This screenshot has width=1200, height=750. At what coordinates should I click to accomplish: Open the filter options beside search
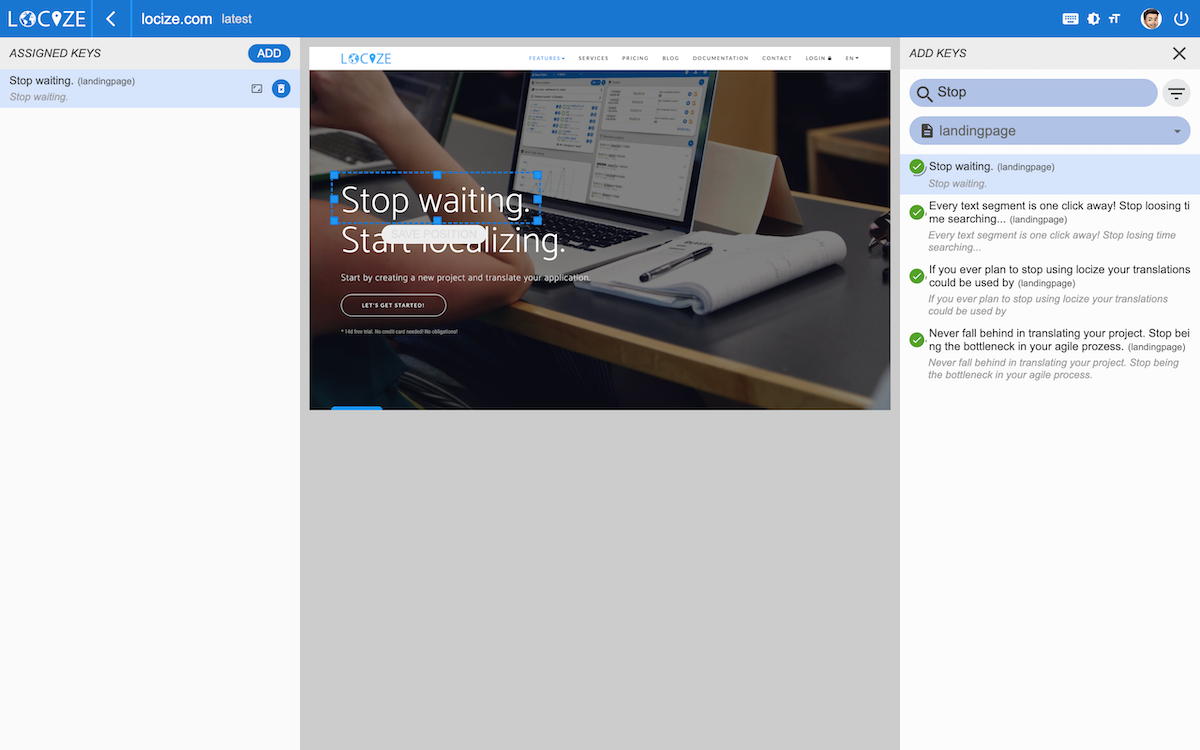(x=1177, y=93)
